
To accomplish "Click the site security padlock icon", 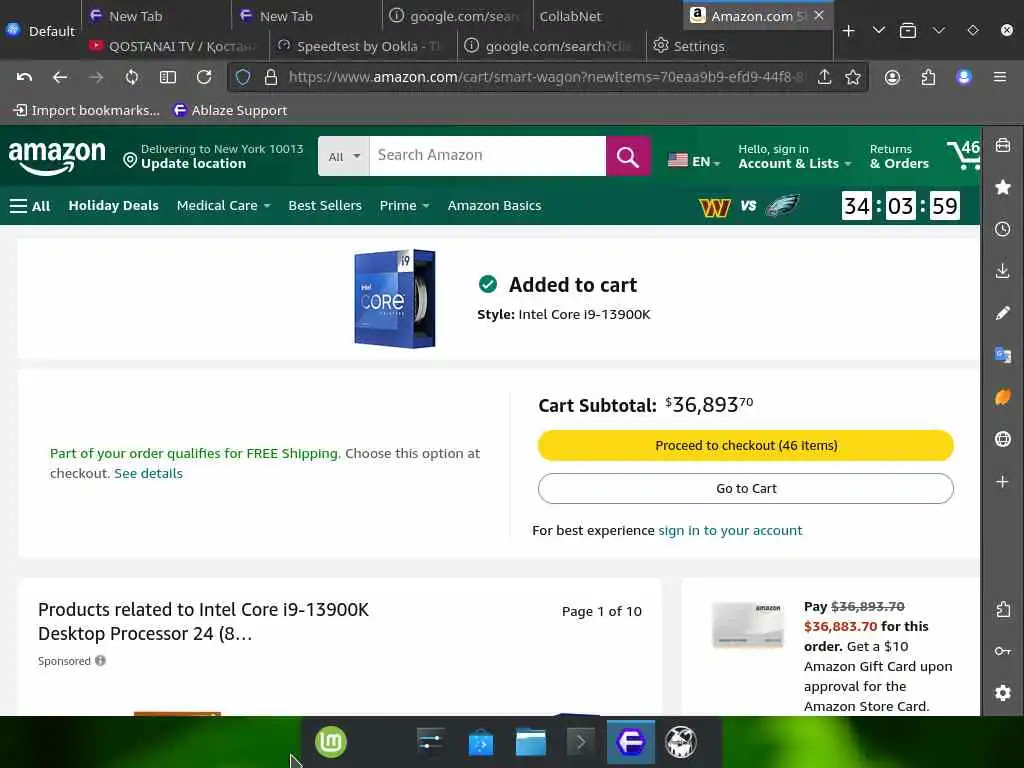I will point(271,77).
